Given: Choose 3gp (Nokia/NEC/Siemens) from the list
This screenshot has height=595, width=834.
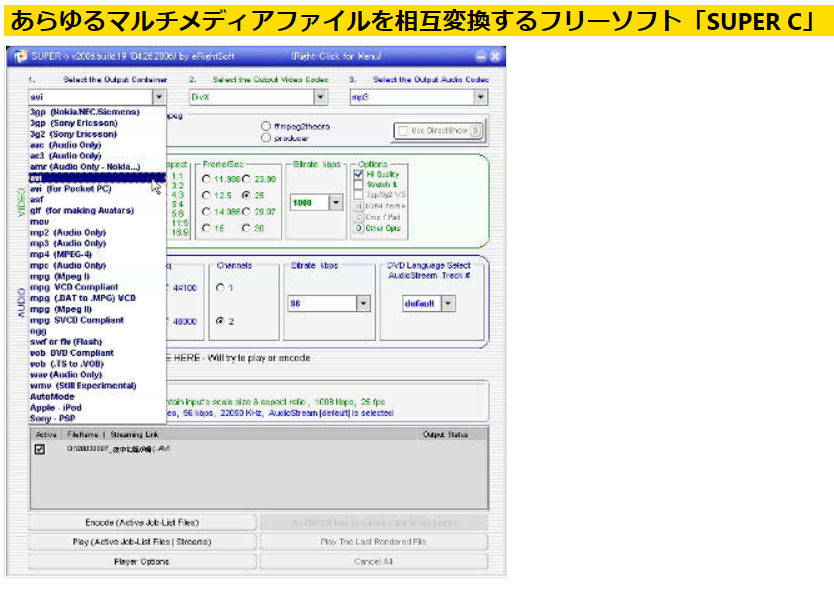Looking at the screenshot, I should (85, 112).
